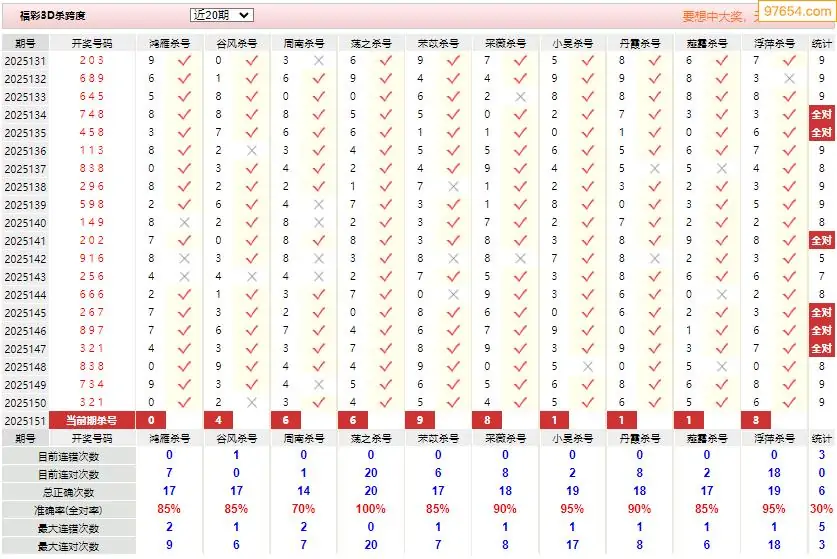
Task: Click 采薇 X mark in row 2025133
Action: [520, 97]
